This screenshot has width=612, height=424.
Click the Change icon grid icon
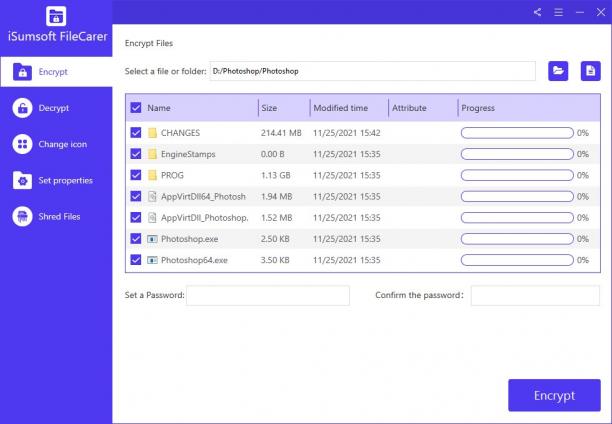pyautogui.click(x=22, y=144)
